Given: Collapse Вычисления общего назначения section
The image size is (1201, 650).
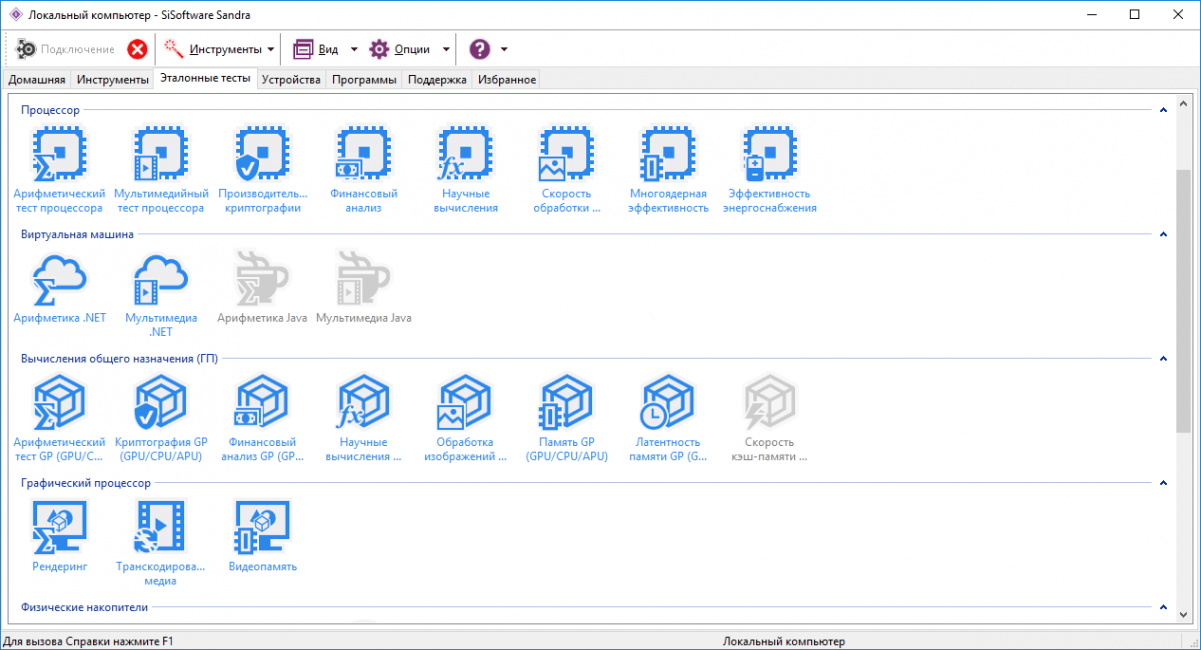Looking at the screenshot, I should [x=1164, y=358].
